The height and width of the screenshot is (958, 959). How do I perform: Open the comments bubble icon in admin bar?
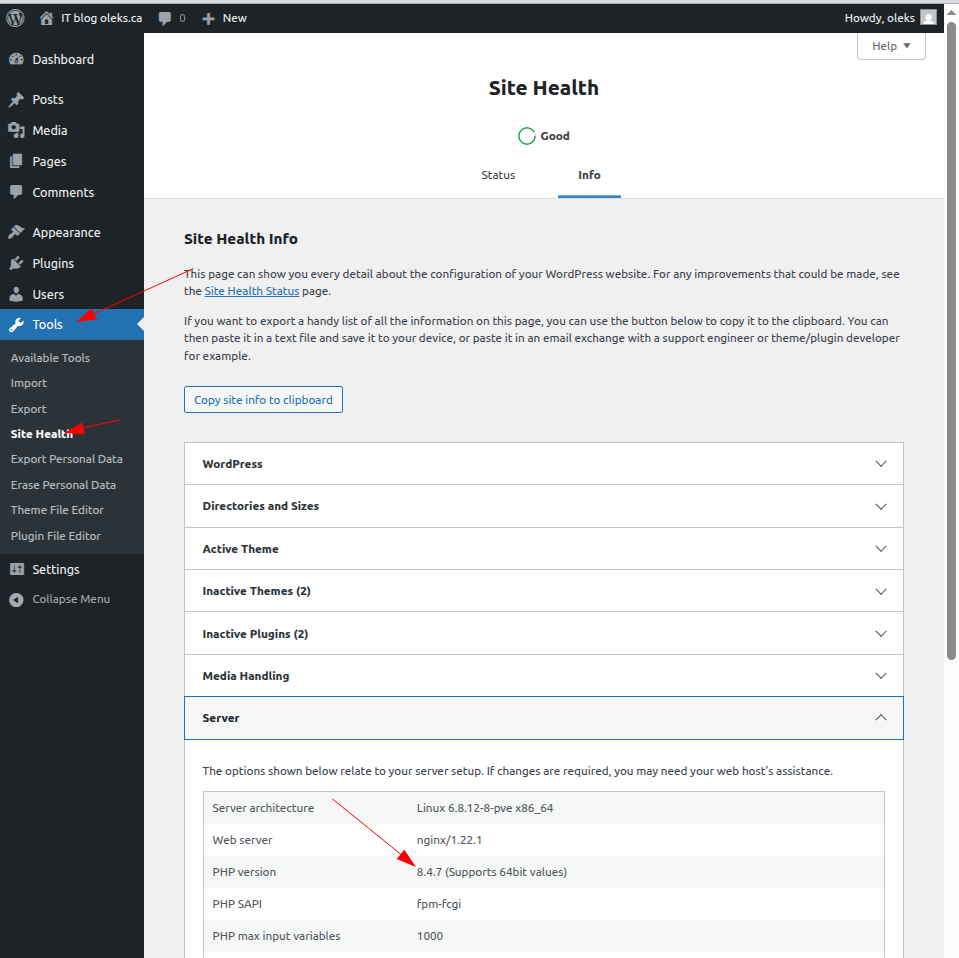coord(165,18)
